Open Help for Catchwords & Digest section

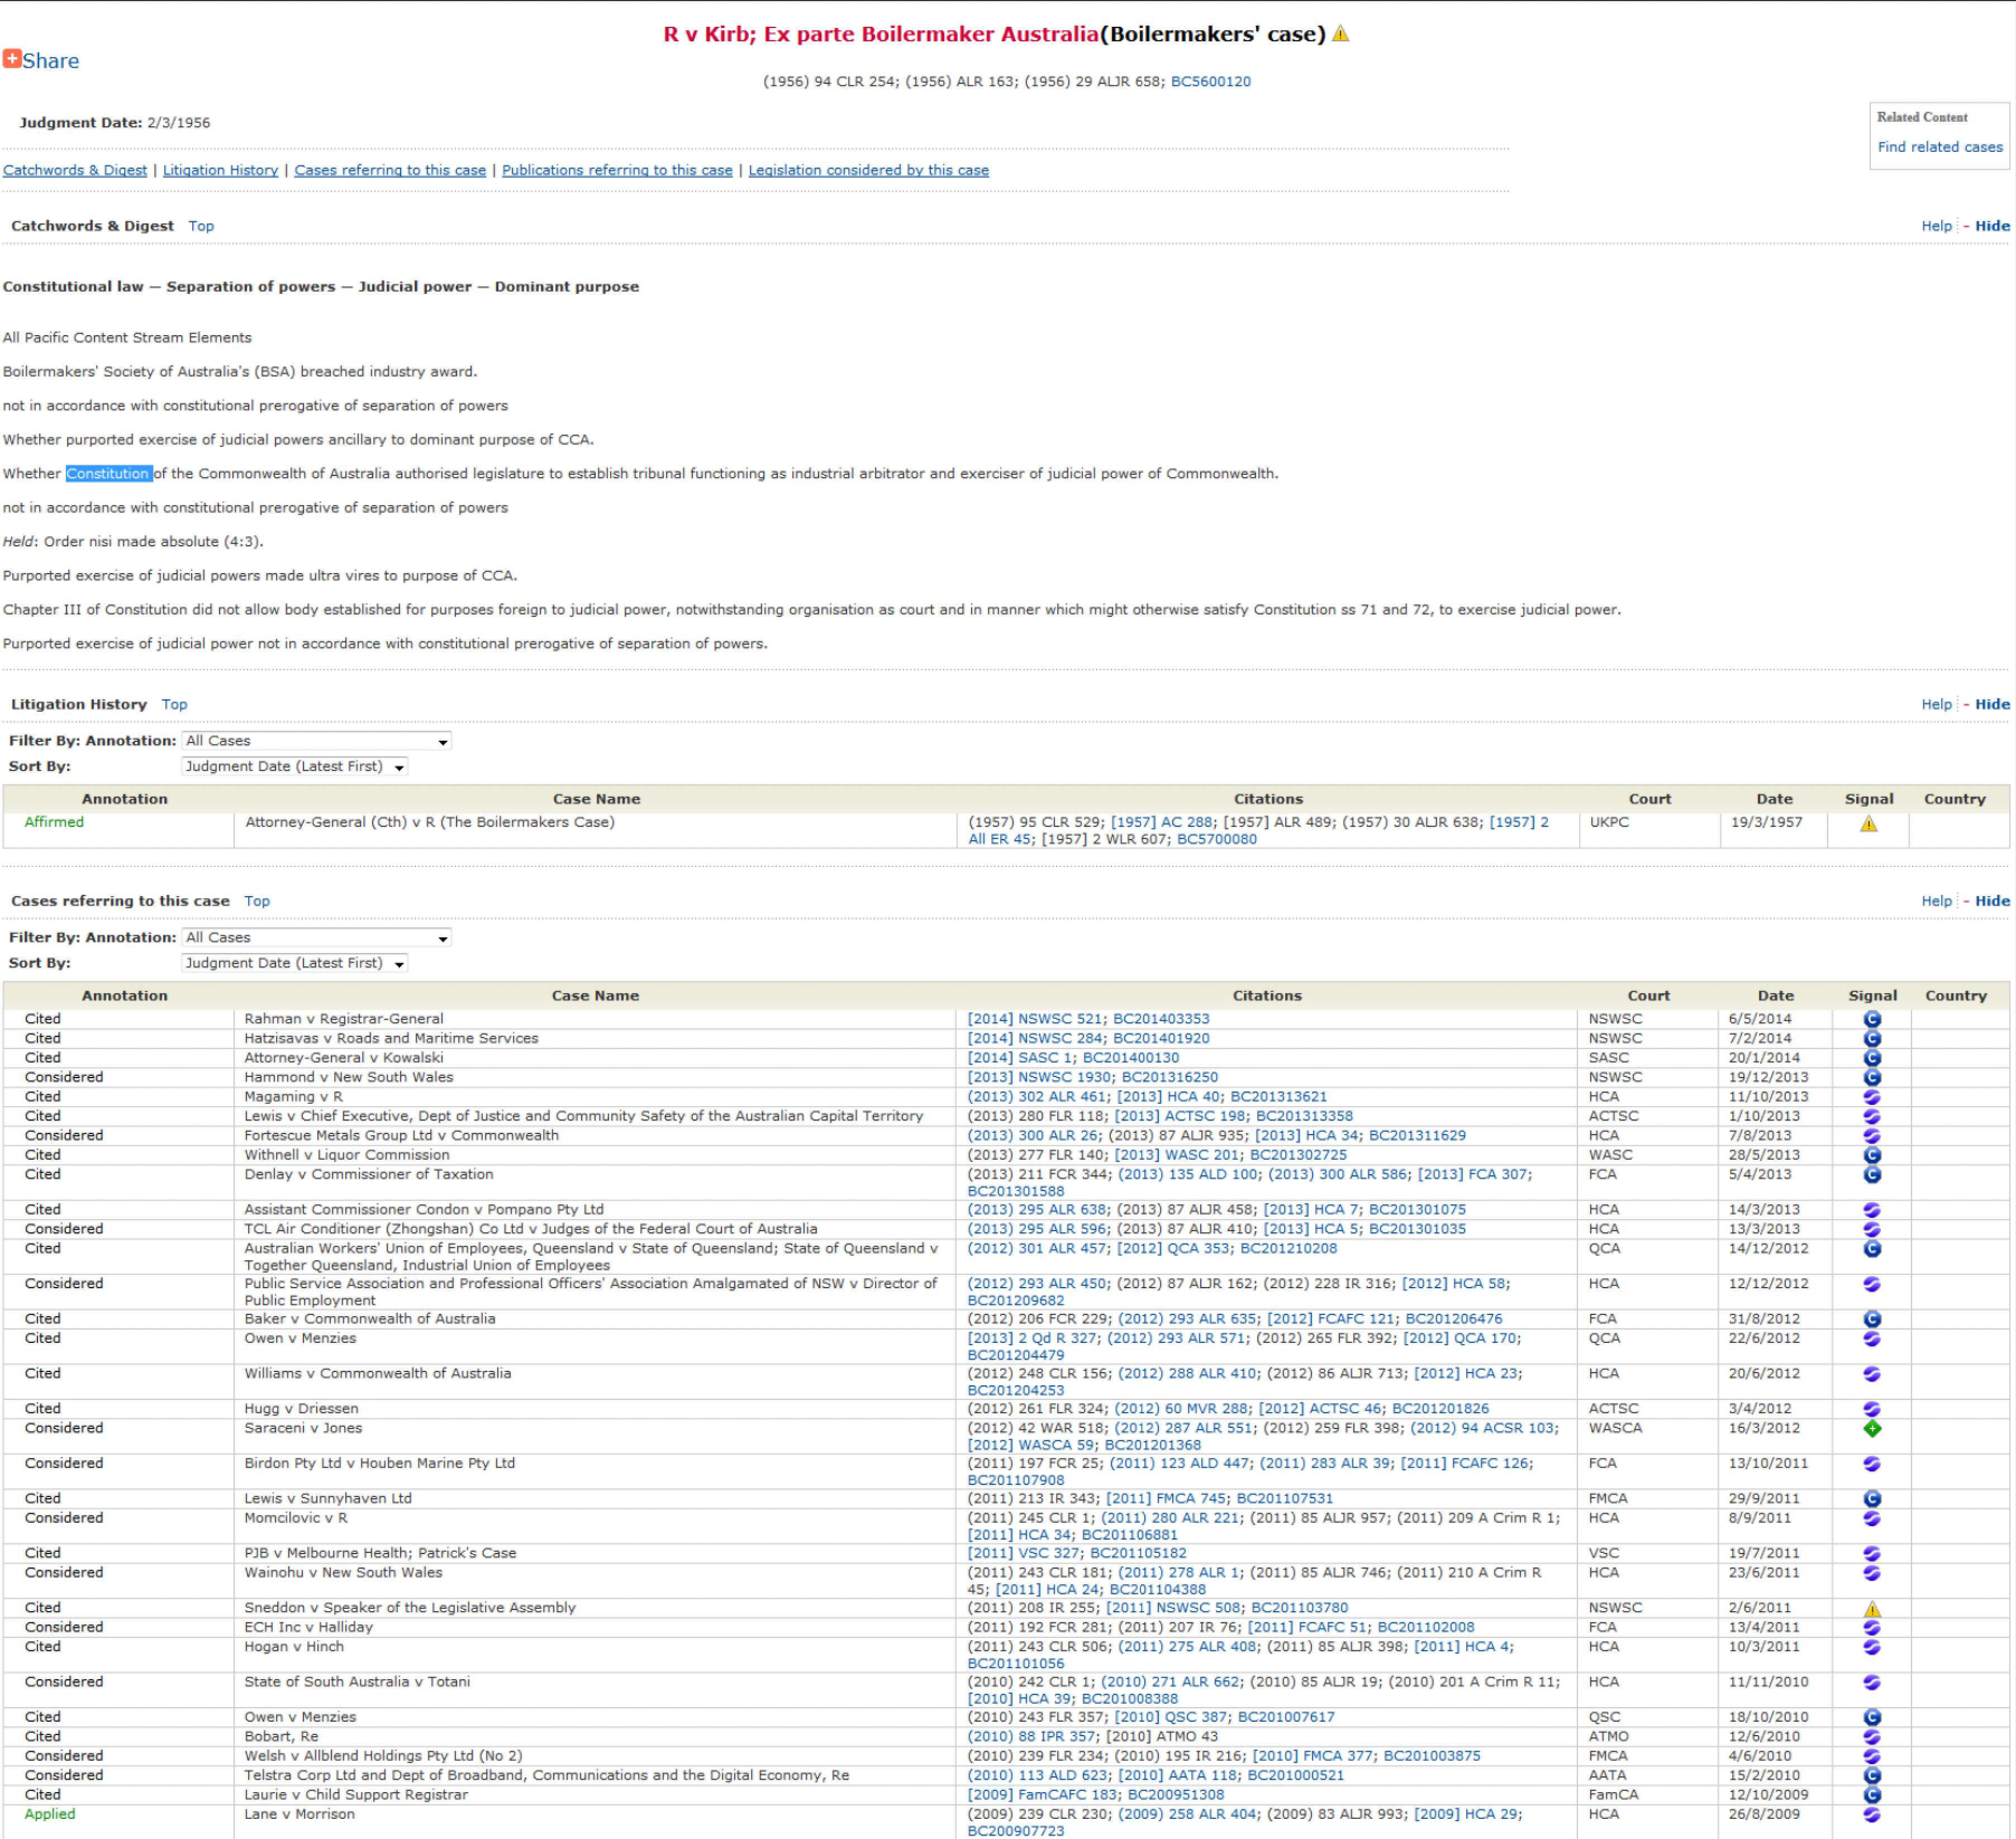tap(1936, 226)
